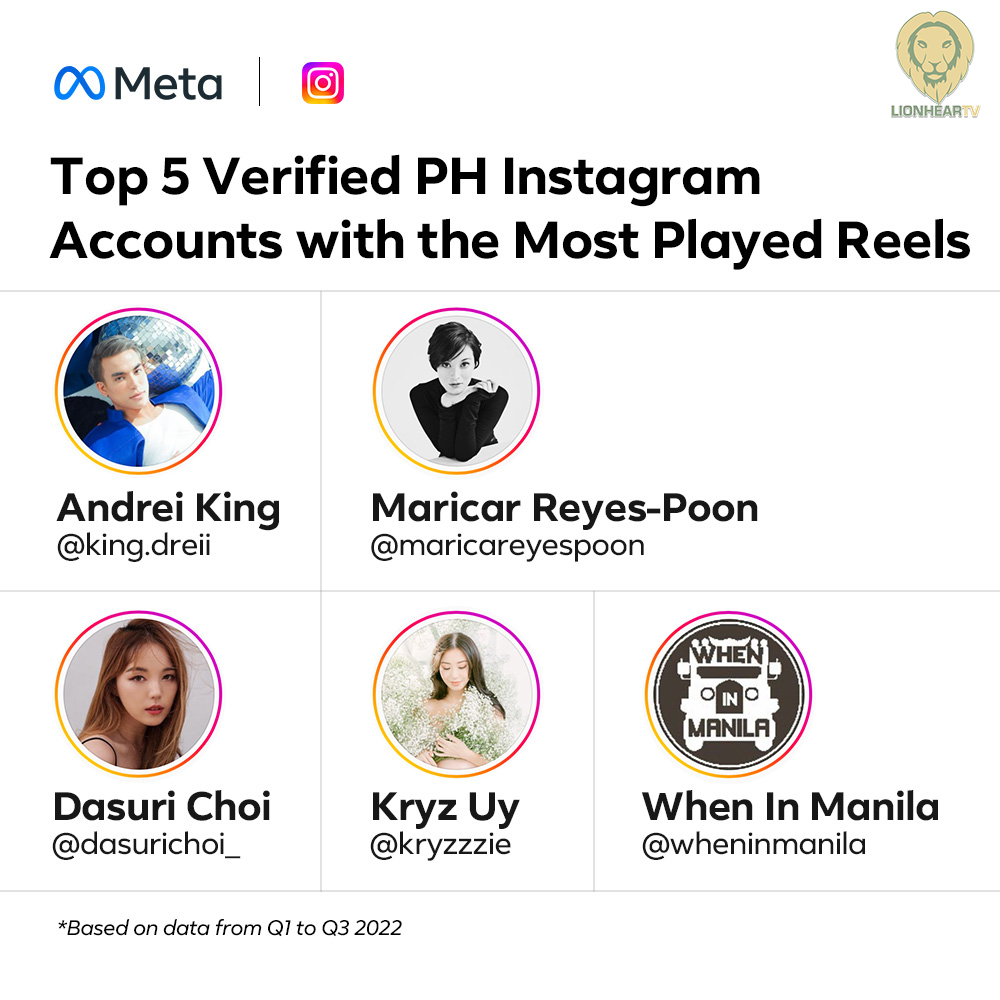Open Dasuri Choi's profile picture
The image size is (1000, 1000).
click(138, 694)
